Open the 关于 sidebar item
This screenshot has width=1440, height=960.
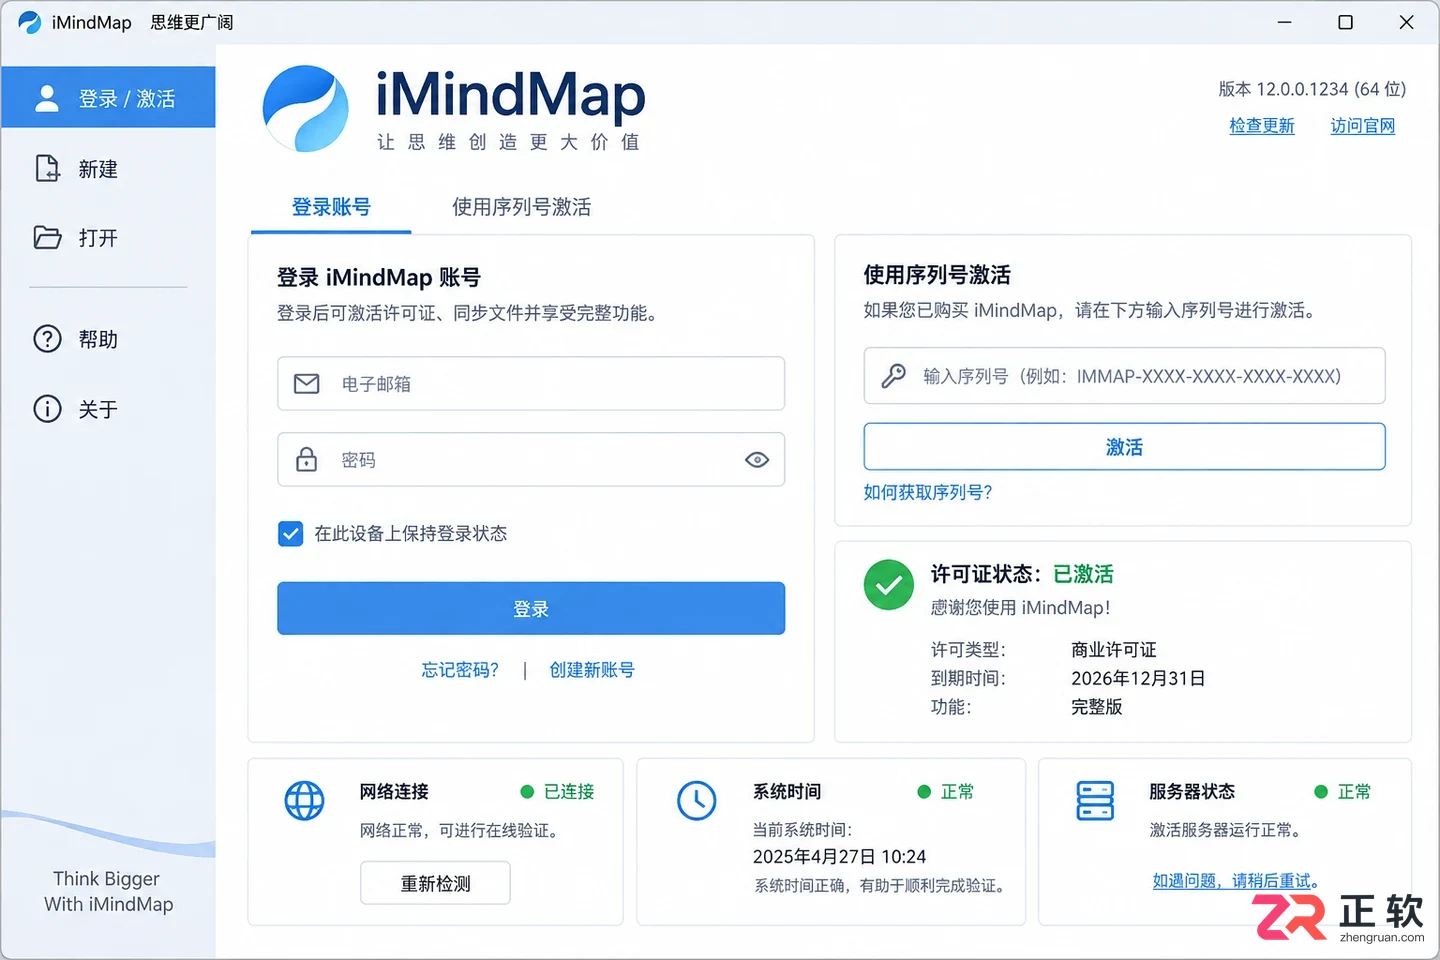(x=98, y=409)
